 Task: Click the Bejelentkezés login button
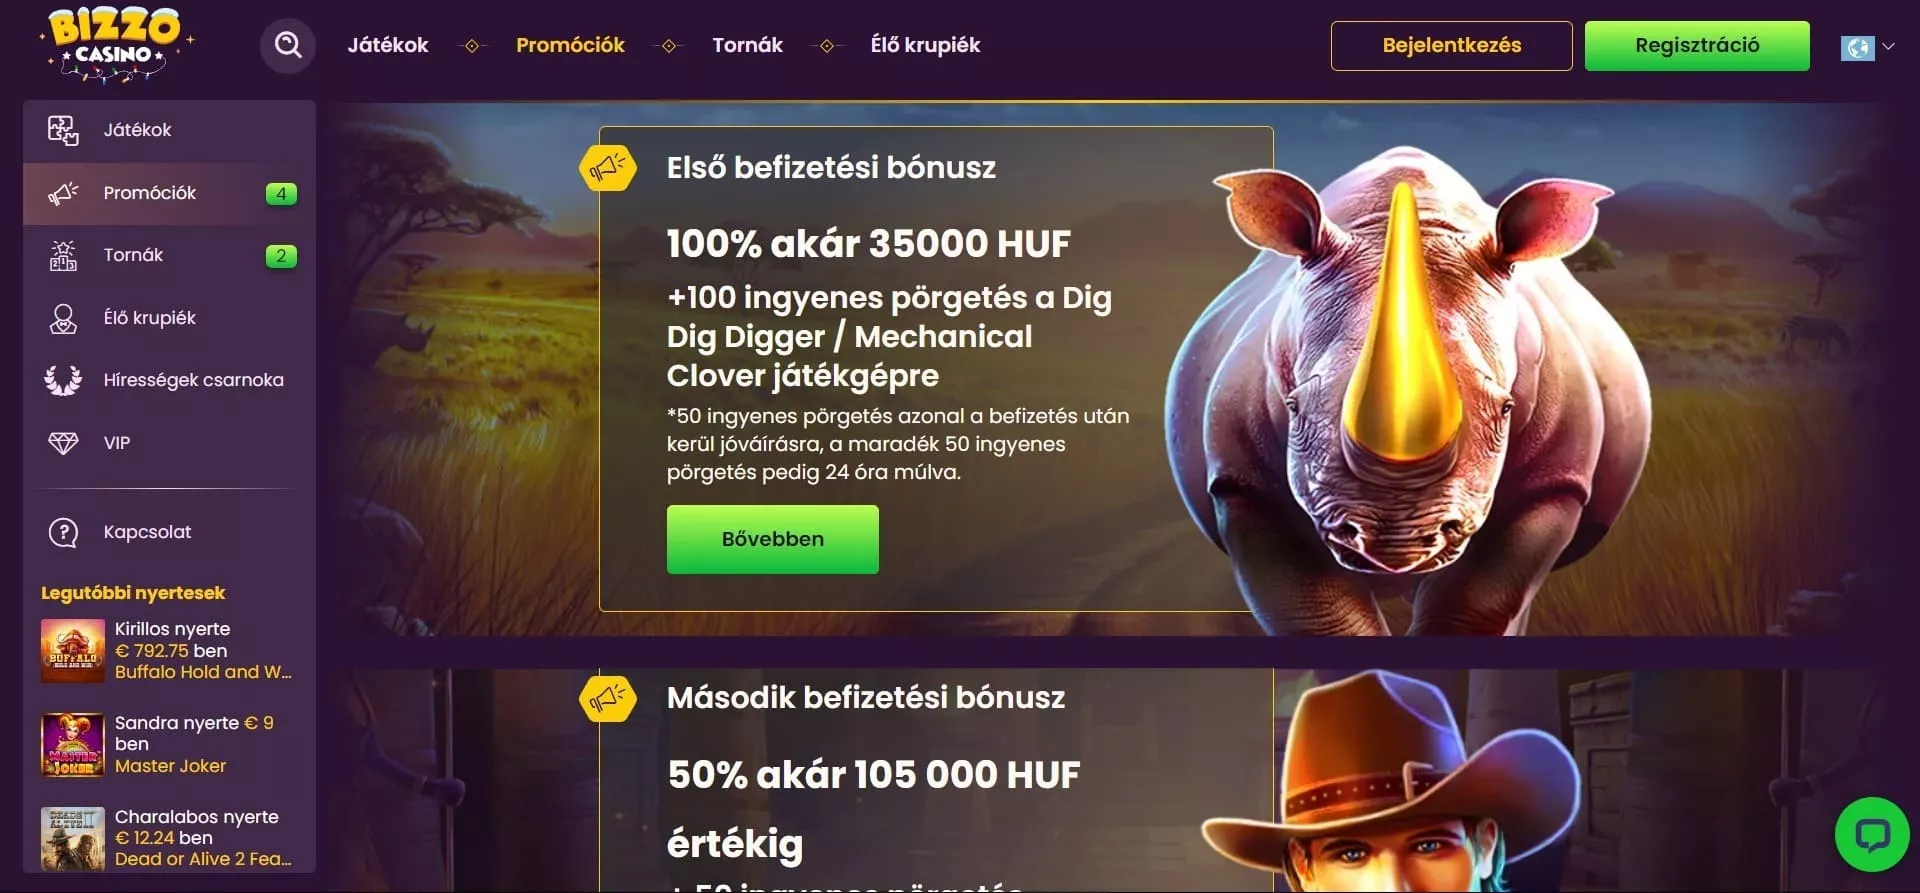click(1451, 46)
